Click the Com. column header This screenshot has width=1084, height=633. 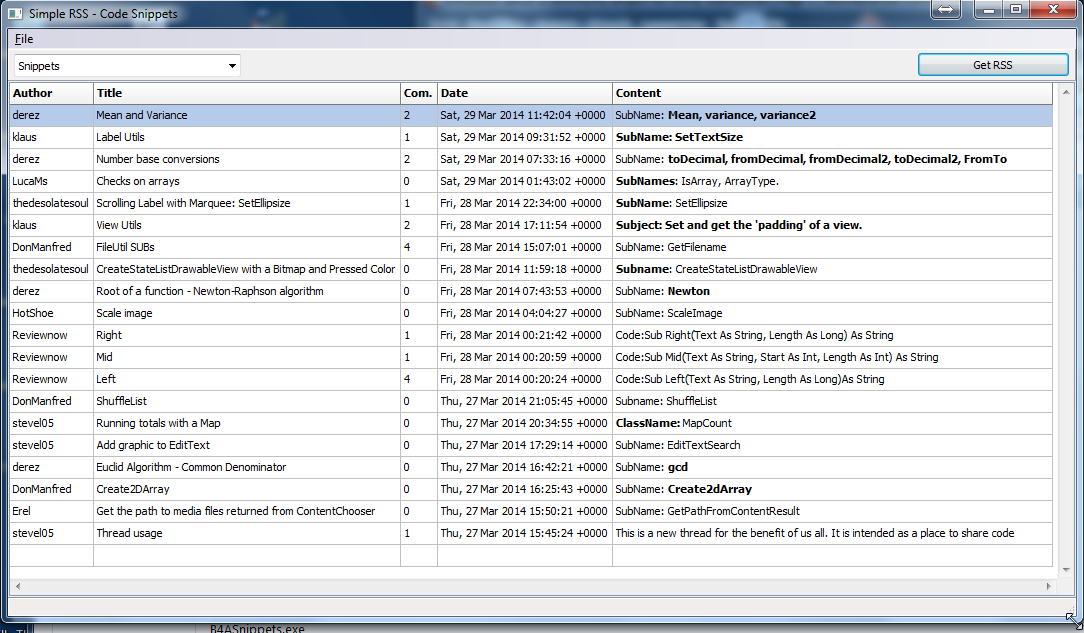click(x=419, y=93)
